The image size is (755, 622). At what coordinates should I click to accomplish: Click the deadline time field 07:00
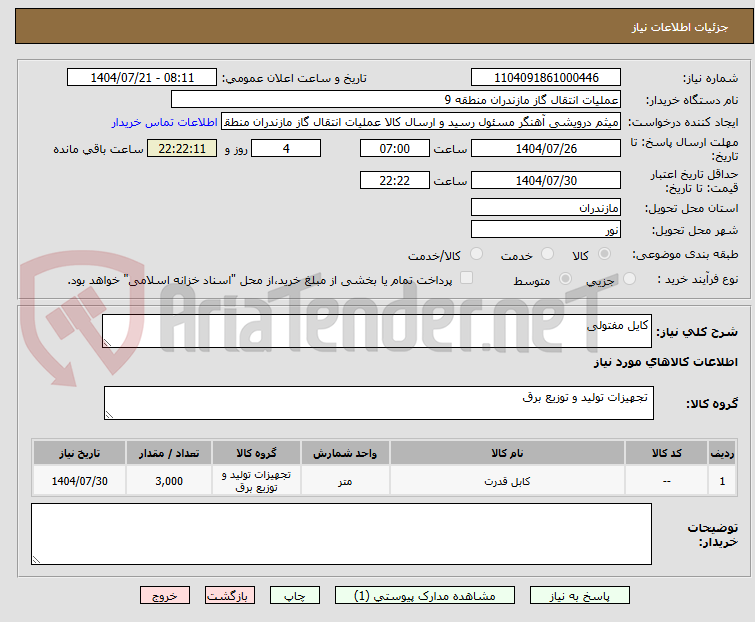[x=394, y=148]
